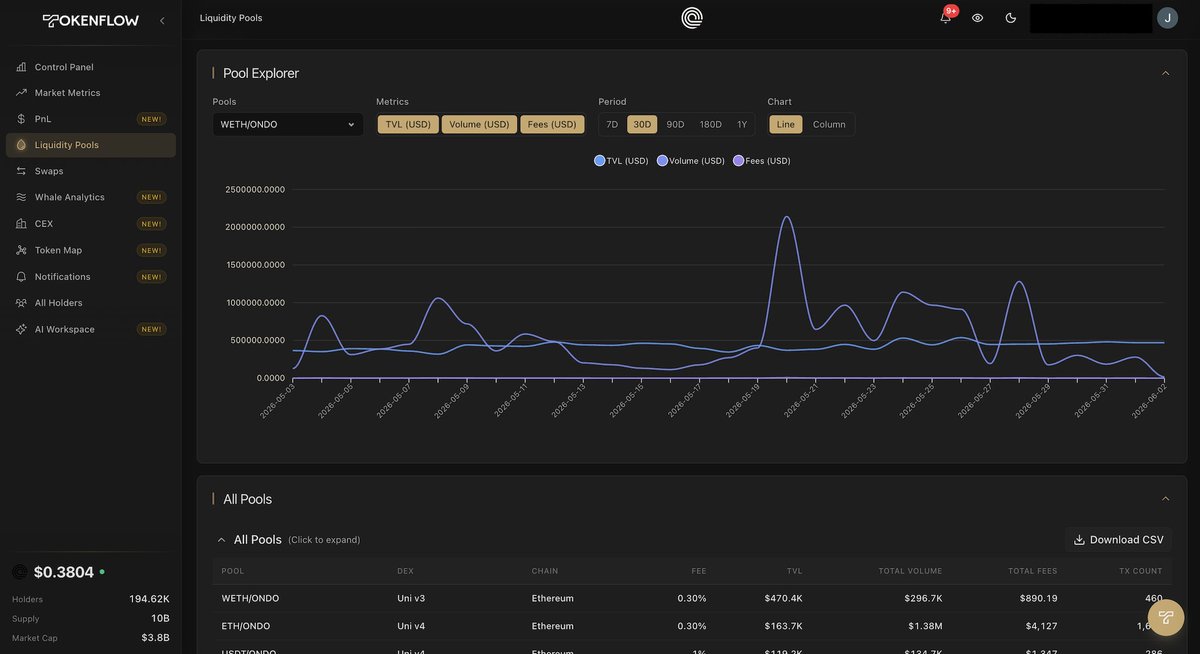Click the $1.38M total volume cell
This screenshot has height=654, width=1200.
926,626
